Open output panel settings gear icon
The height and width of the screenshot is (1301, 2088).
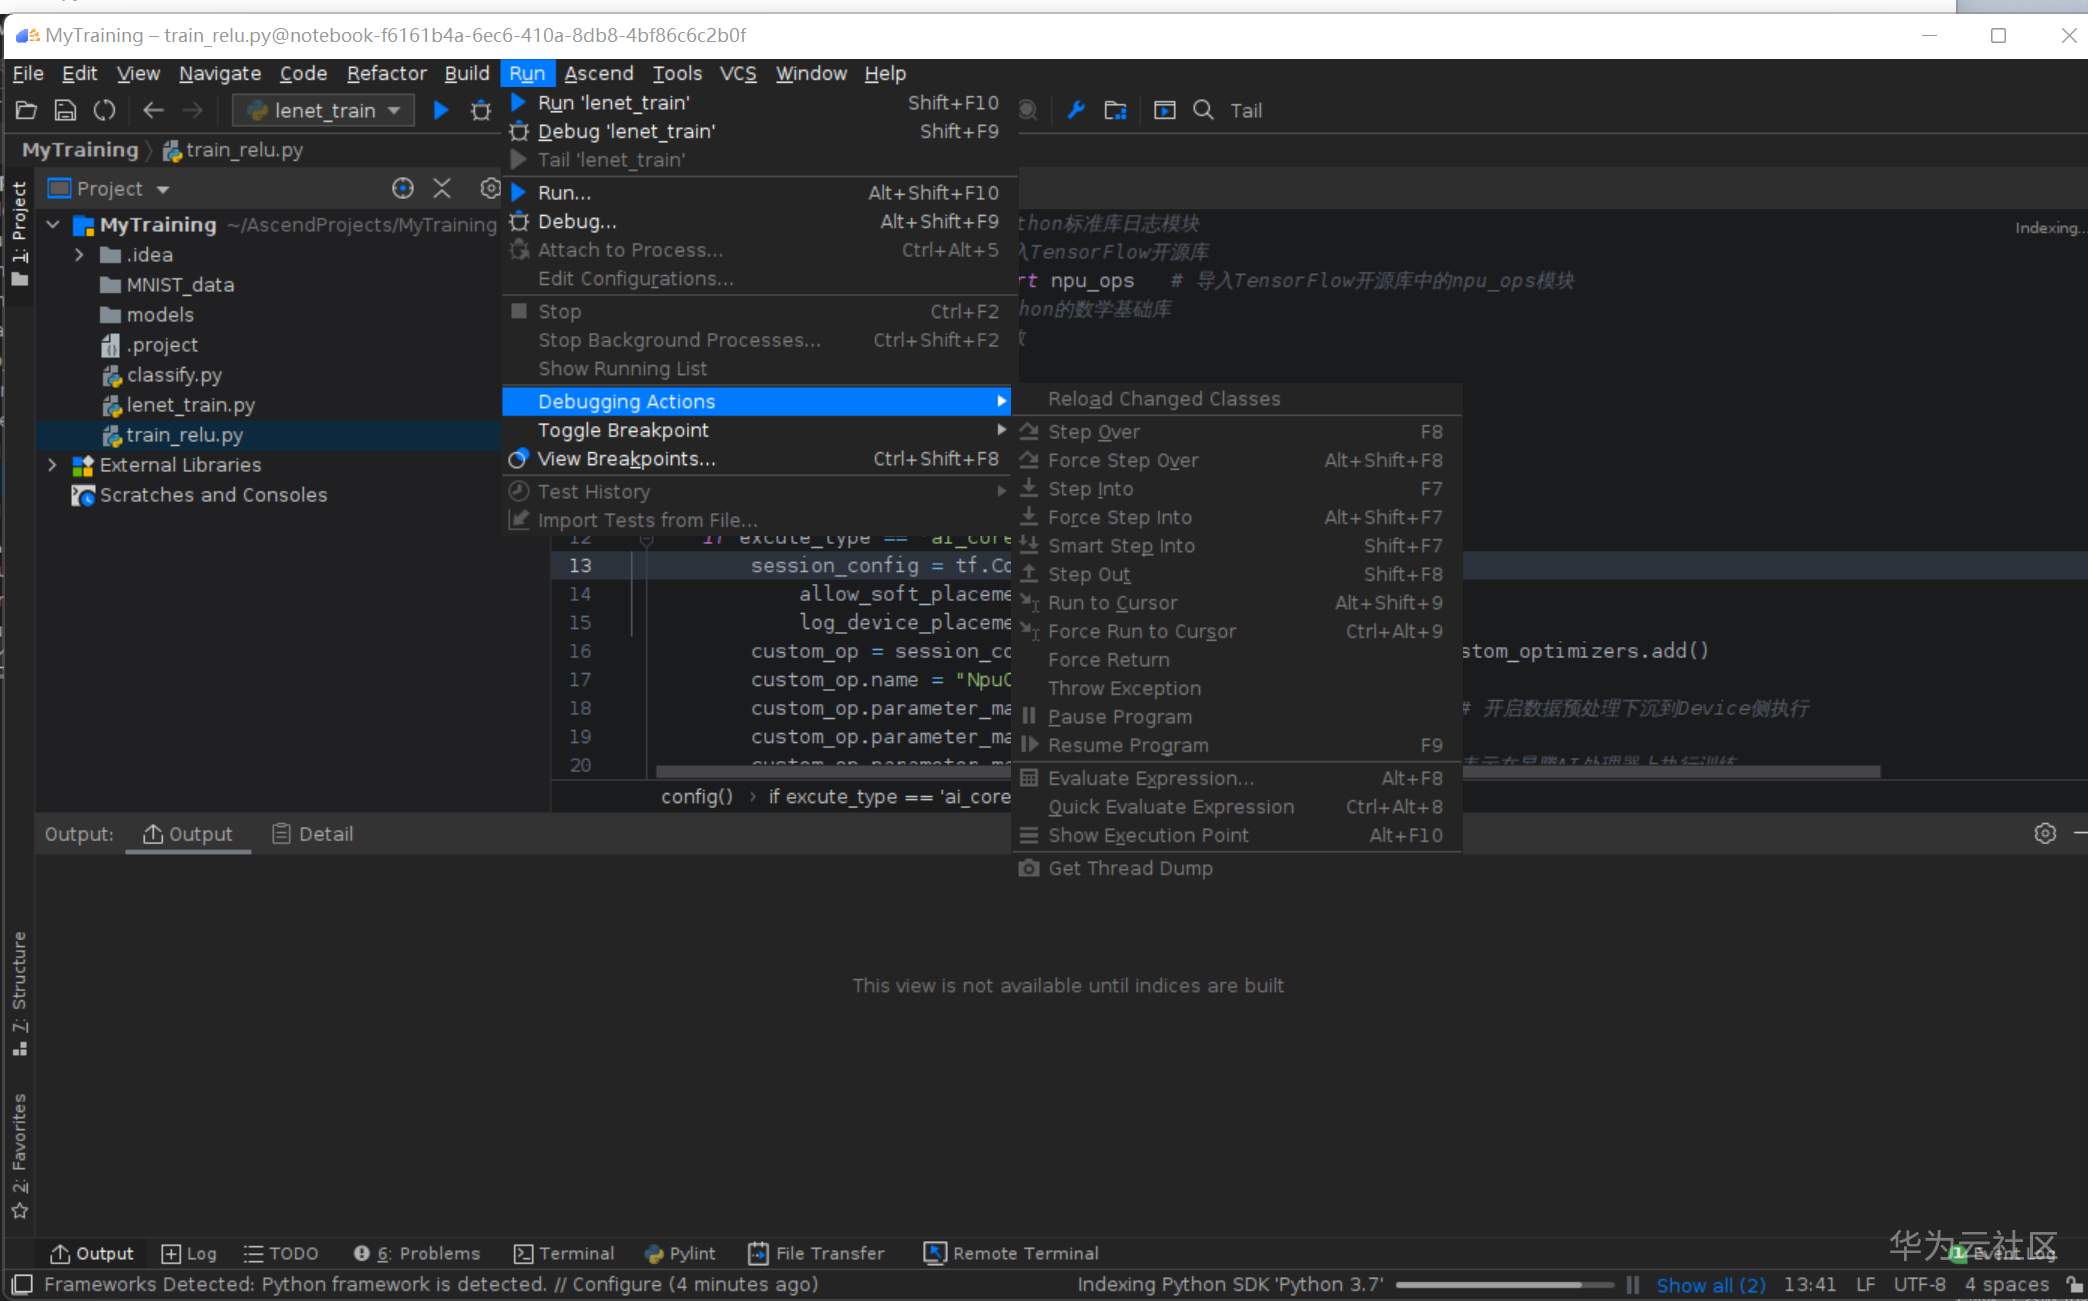click(x=2045, y=833)
